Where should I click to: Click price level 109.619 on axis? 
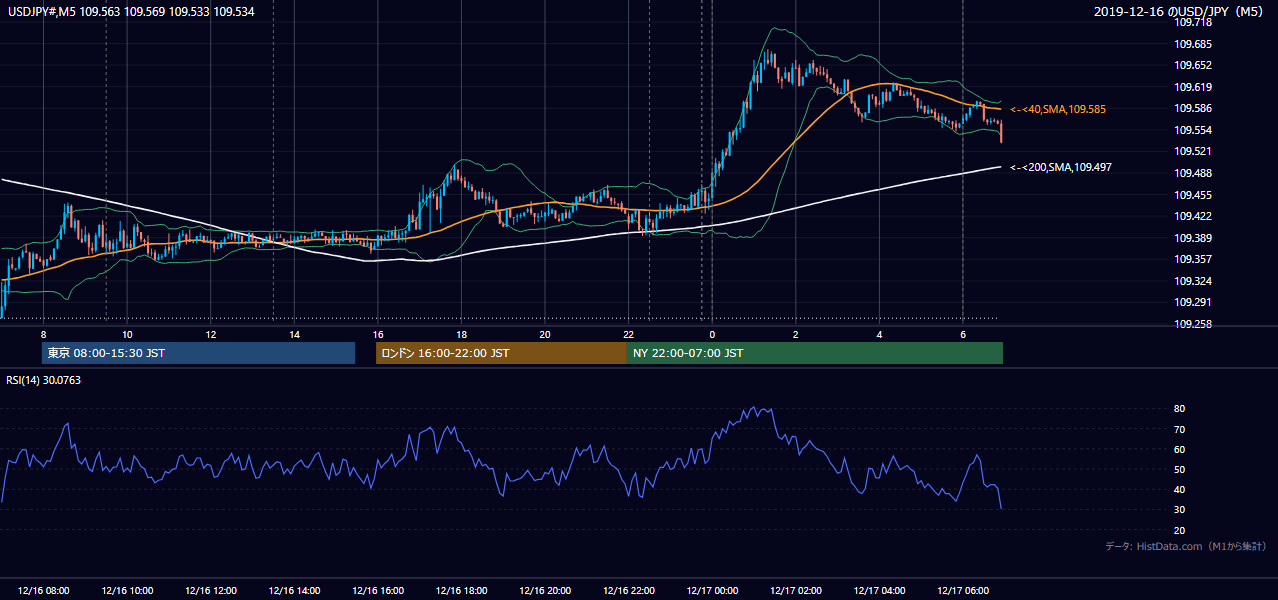pos(1193,87)
